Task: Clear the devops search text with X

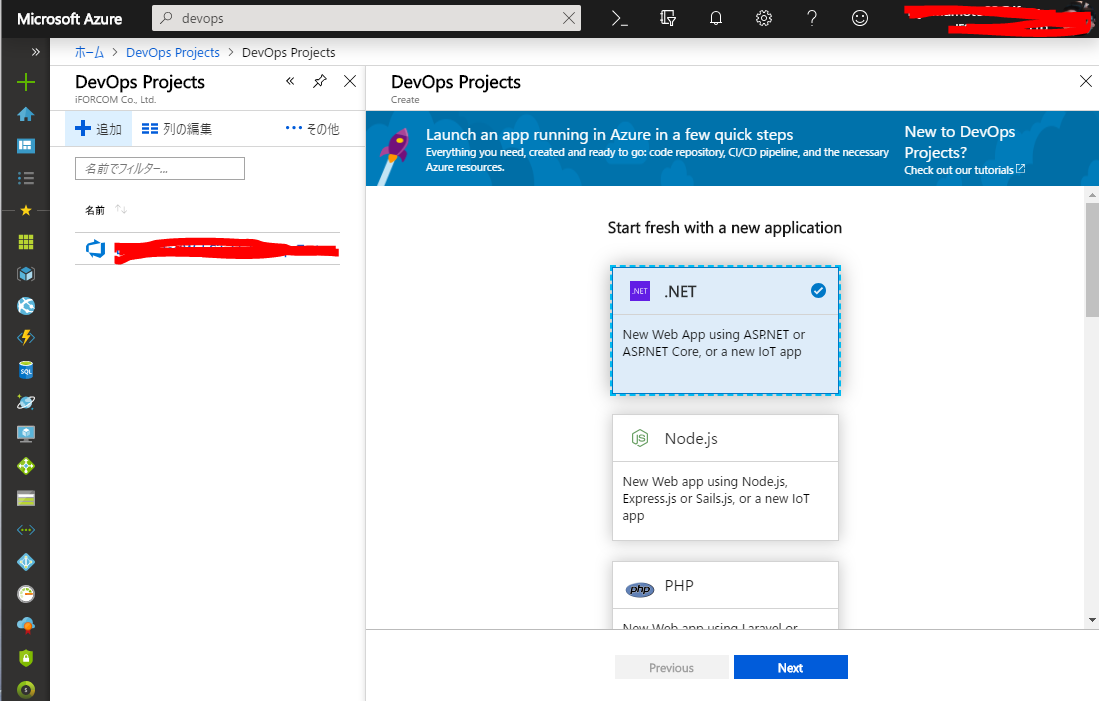Action: pos(568,18)
